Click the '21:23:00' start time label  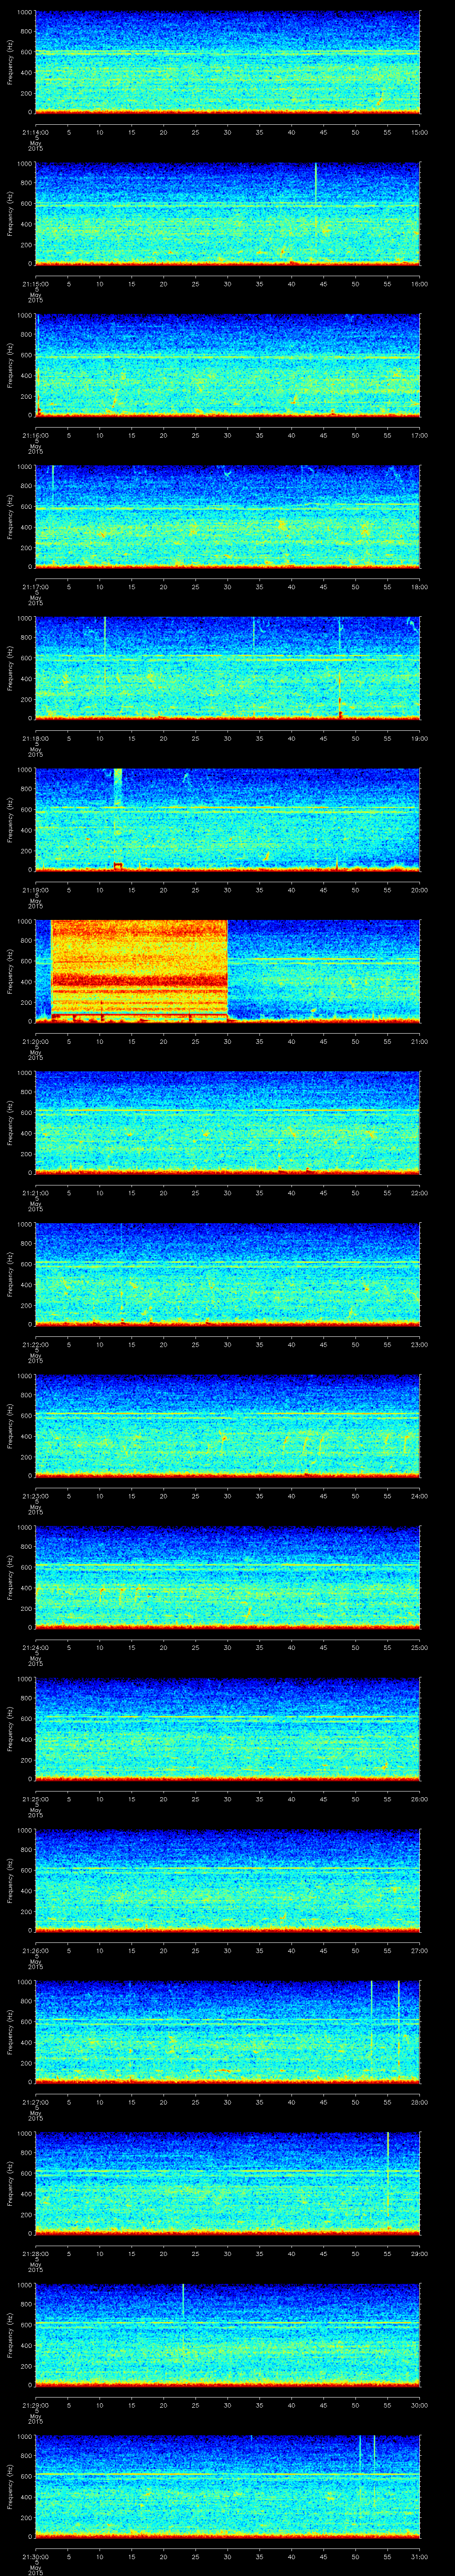click(35, 1495)
